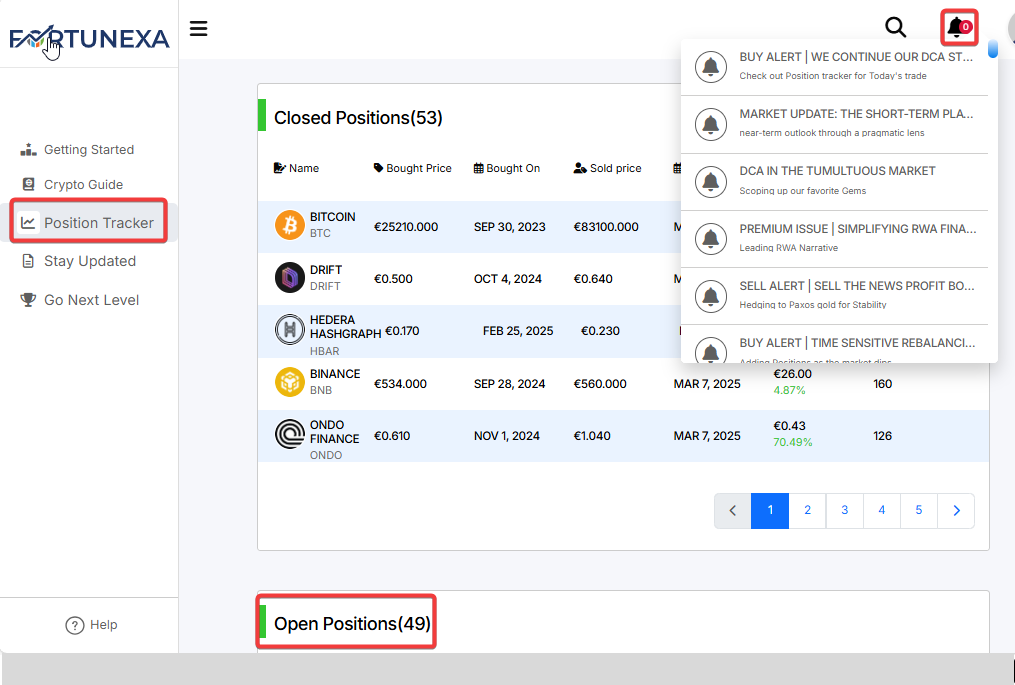The height and width of the screenshot is (685, 1015).
Task: Click Binance profit percentage 4.87%
Action: (789, 390)
